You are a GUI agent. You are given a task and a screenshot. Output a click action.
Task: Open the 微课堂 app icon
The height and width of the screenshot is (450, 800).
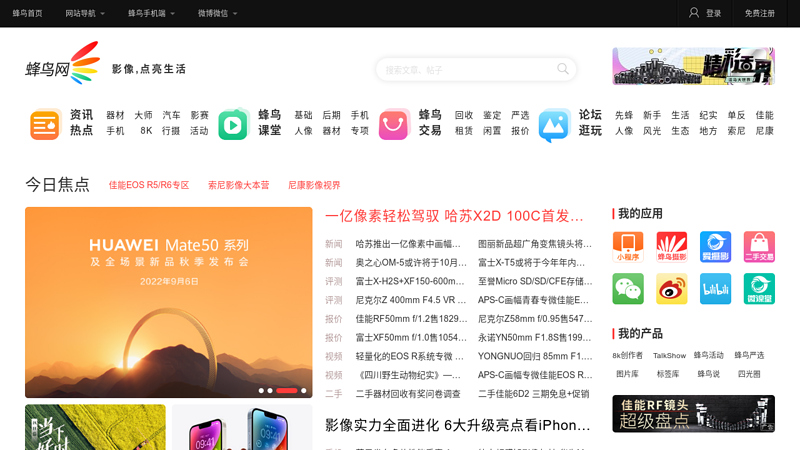coord(759,289)
